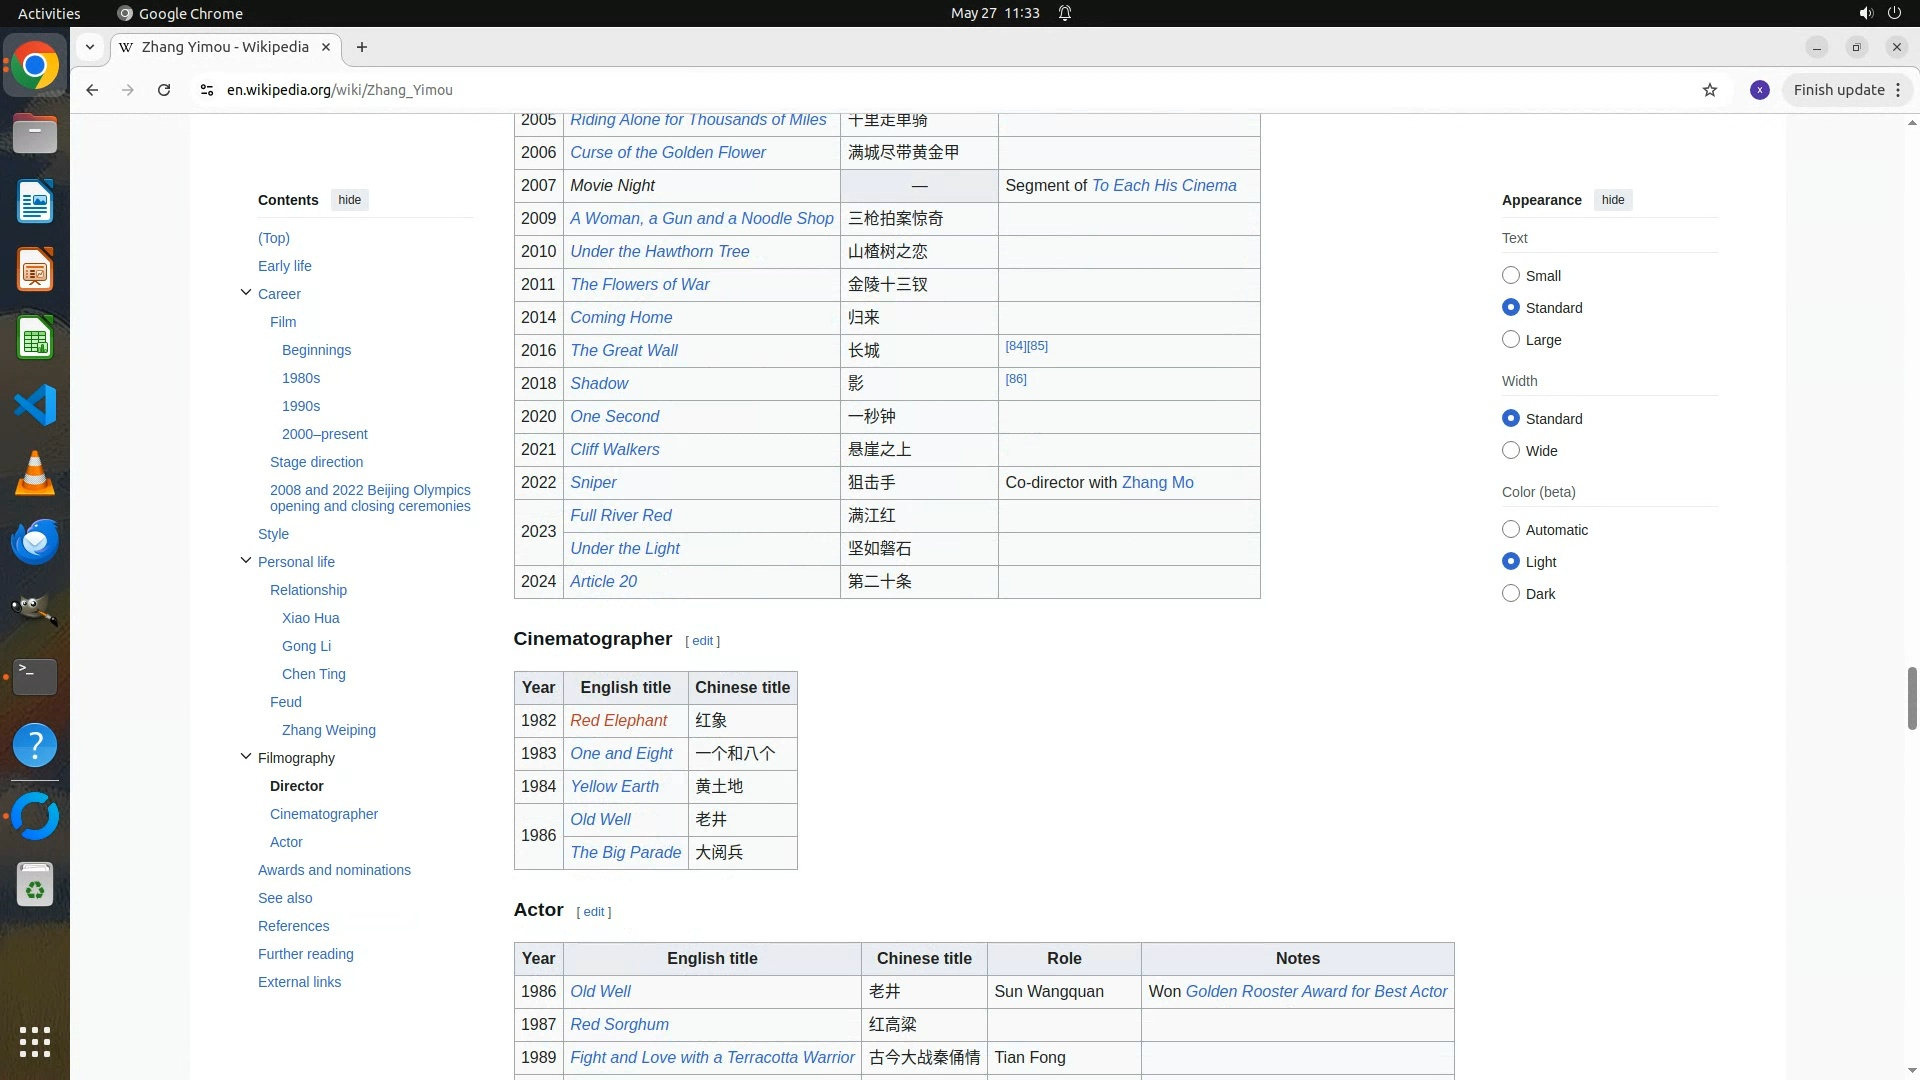View site information icon in address bar
The height and width of the screenshot is (1080, 1920).
(x=207, y=90)
